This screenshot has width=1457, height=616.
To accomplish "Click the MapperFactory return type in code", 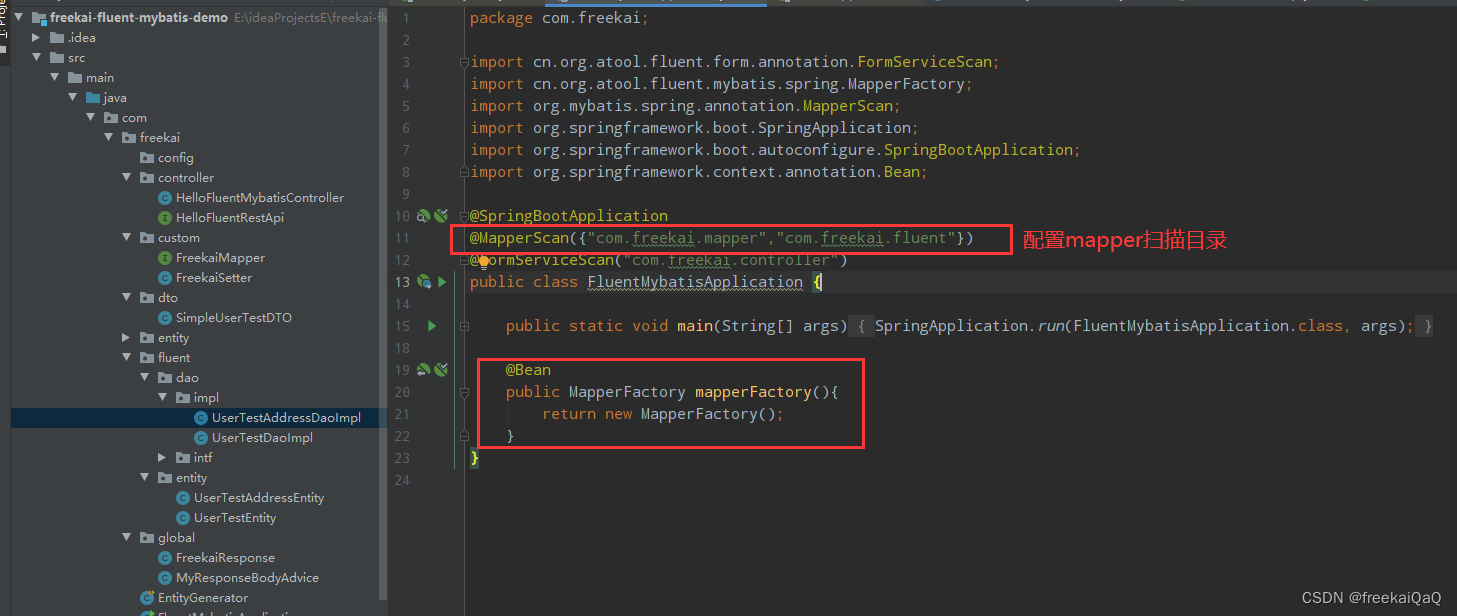I will [x=626, y=392].
